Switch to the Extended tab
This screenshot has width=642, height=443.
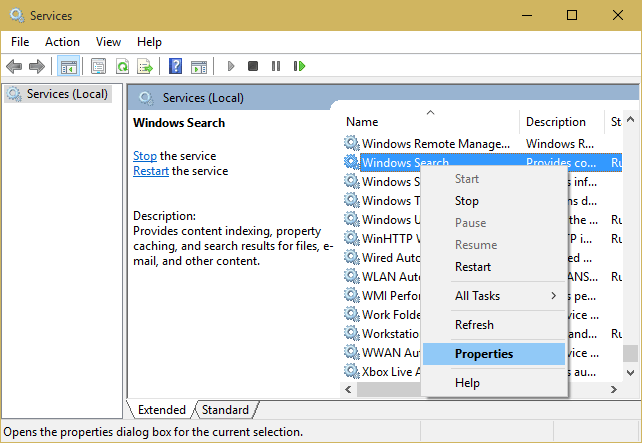pos(162,410)
